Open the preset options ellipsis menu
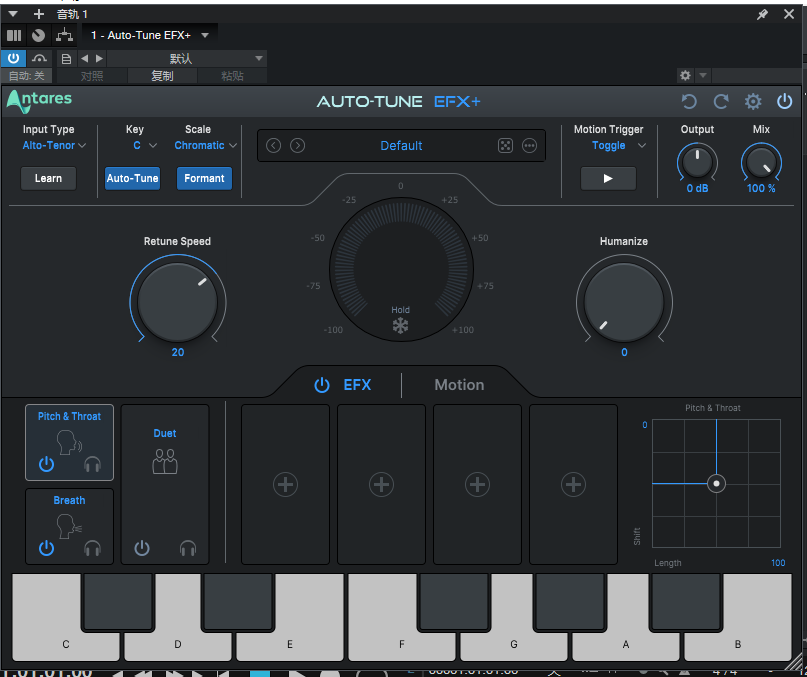The height and width of the screenshot is (677, 807). (529, 146)
